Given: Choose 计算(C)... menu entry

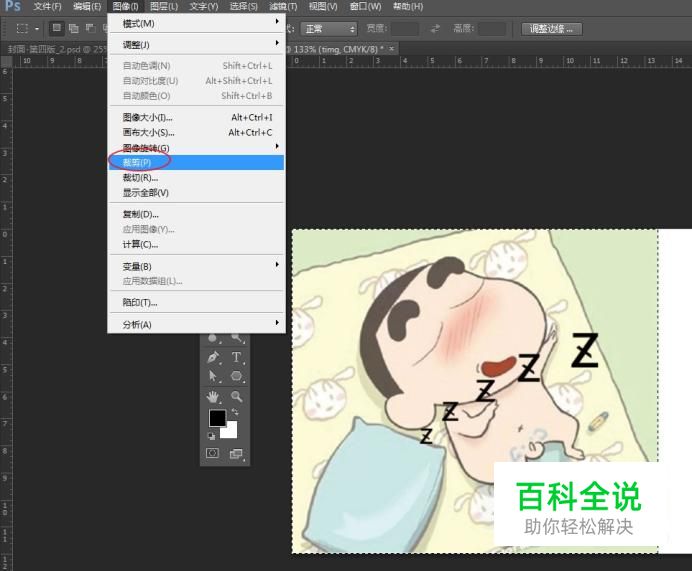Looking at the screenshot, I should (x=196, y=244).
